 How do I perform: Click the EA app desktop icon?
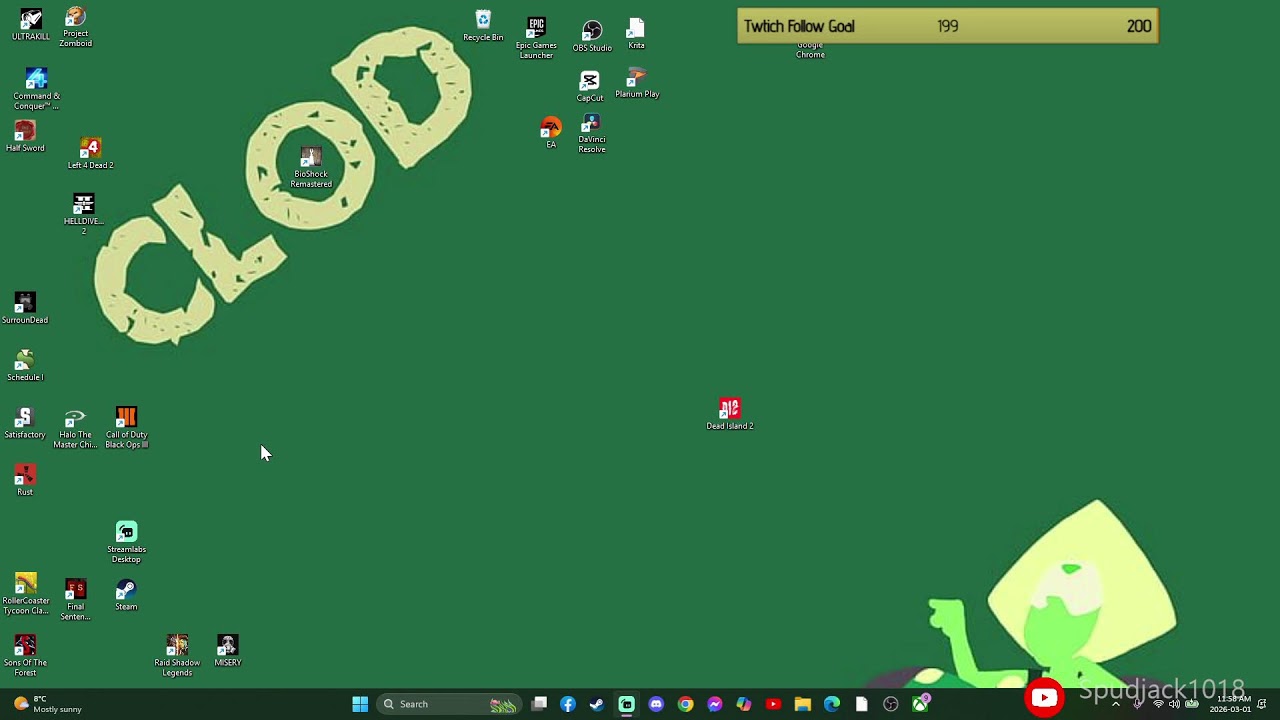[550, 134]
